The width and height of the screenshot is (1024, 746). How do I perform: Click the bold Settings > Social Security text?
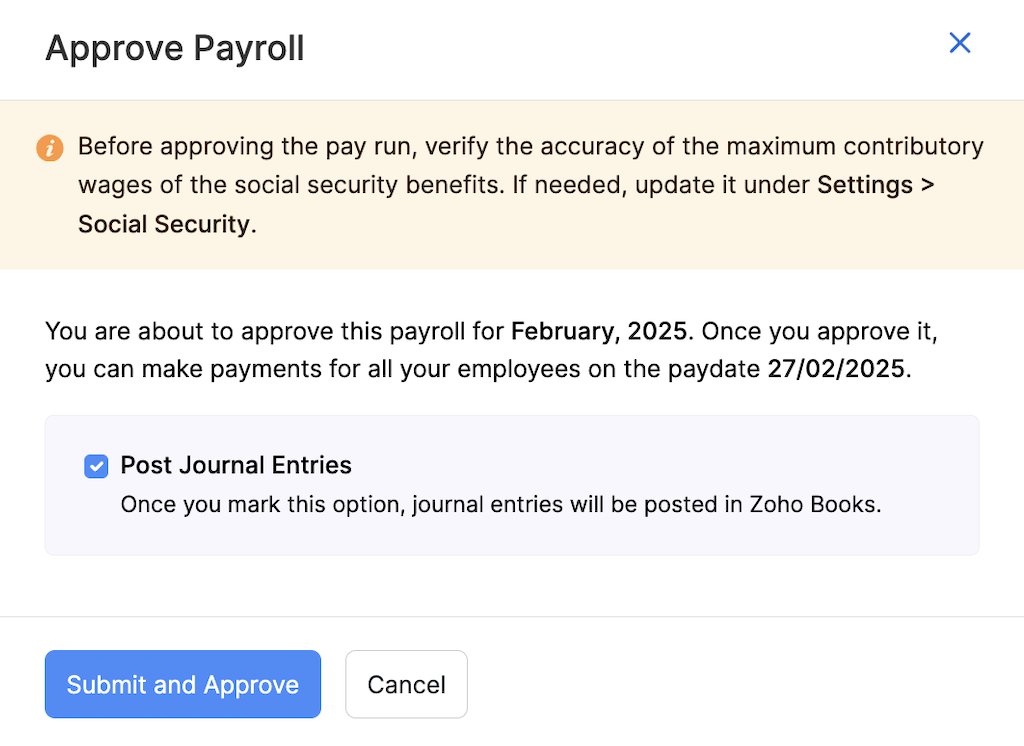pos(875,185)
